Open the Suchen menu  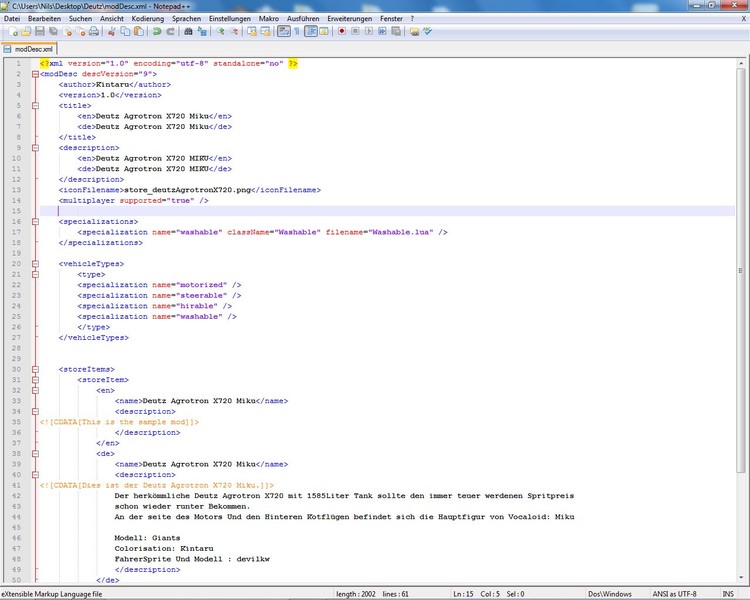(x=80, y=19)
